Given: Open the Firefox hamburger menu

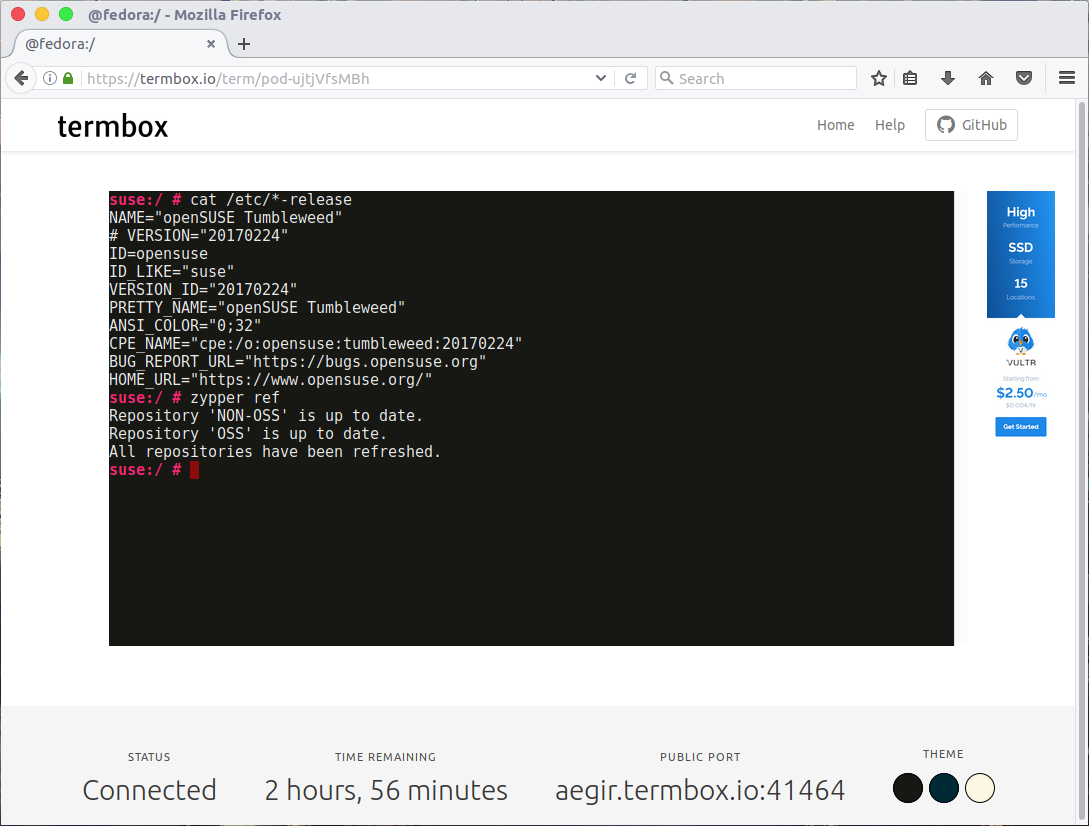Looking at the screenshot, I should pyautogui.click(x=1067, y=78).
